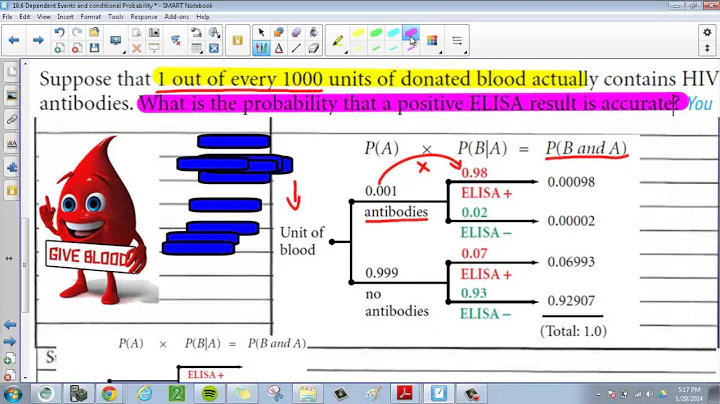The width and height of the screenshot is (720, 404).
Task: Open Google Chrome from the taskbar
Action: [x=109, y=393]
